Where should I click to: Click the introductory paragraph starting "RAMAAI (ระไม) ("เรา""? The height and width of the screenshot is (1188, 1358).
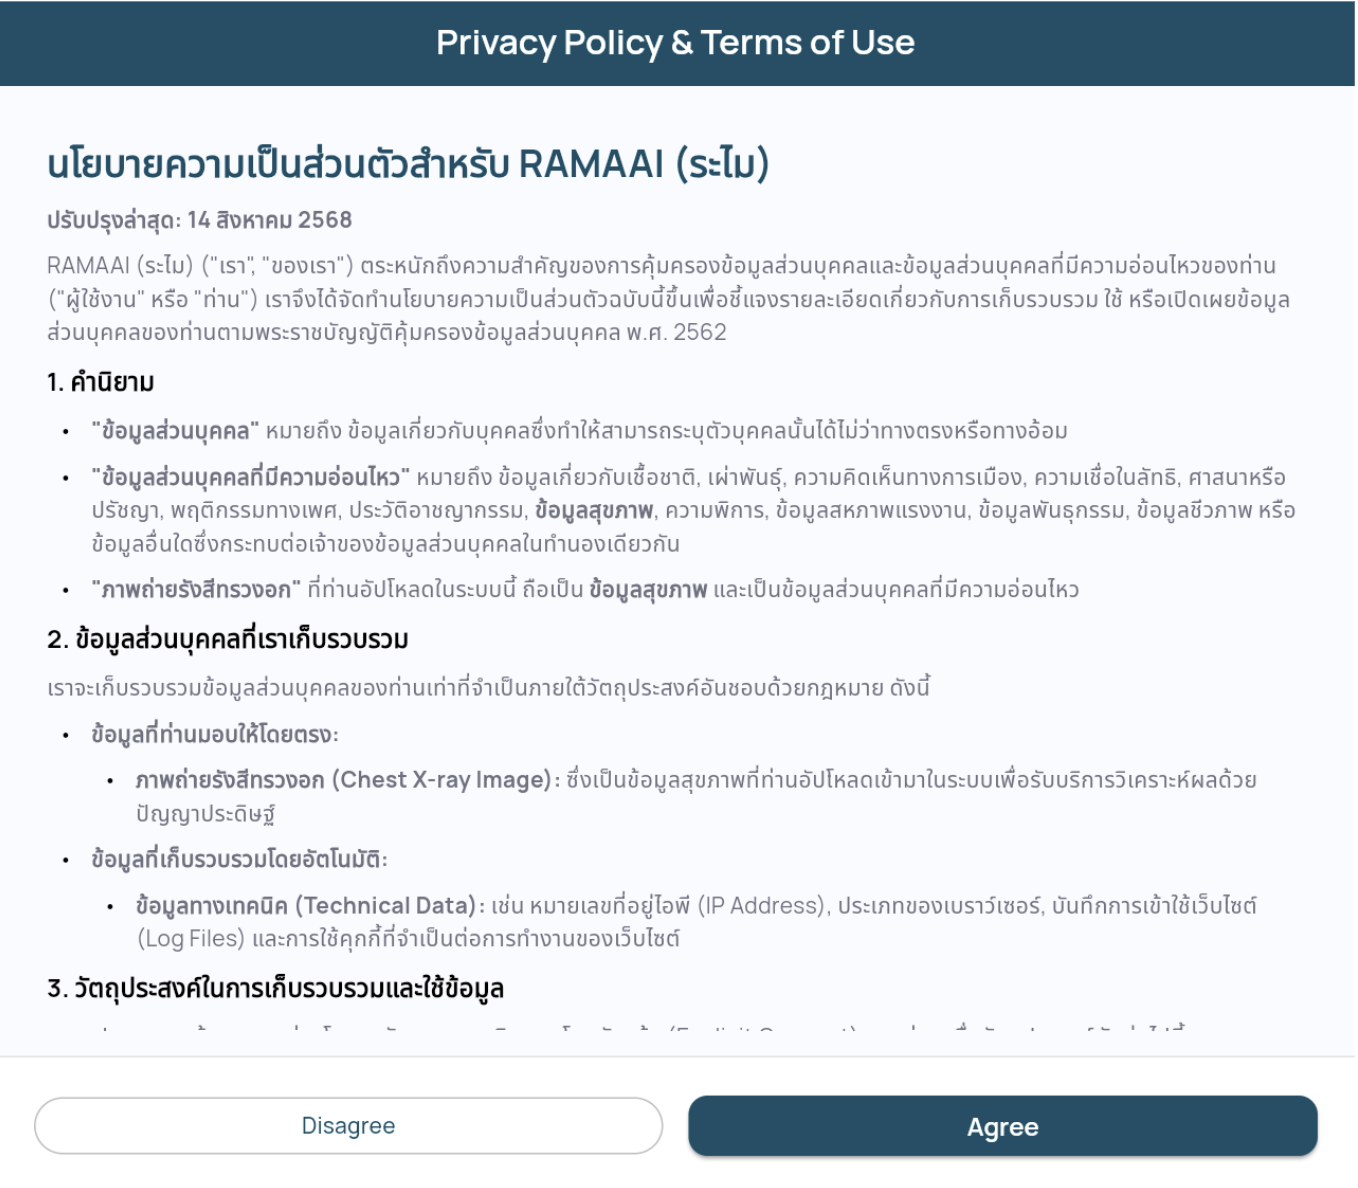660,298
